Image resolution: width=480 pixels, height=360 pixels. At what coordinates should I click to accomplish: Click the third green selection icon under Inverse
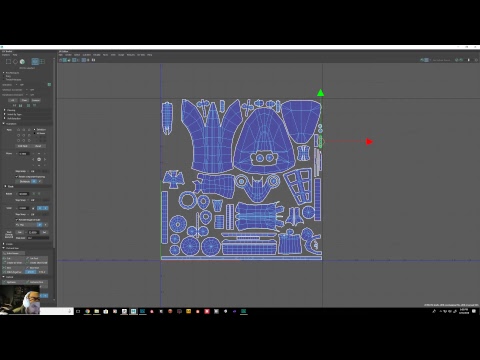(28, 105)
